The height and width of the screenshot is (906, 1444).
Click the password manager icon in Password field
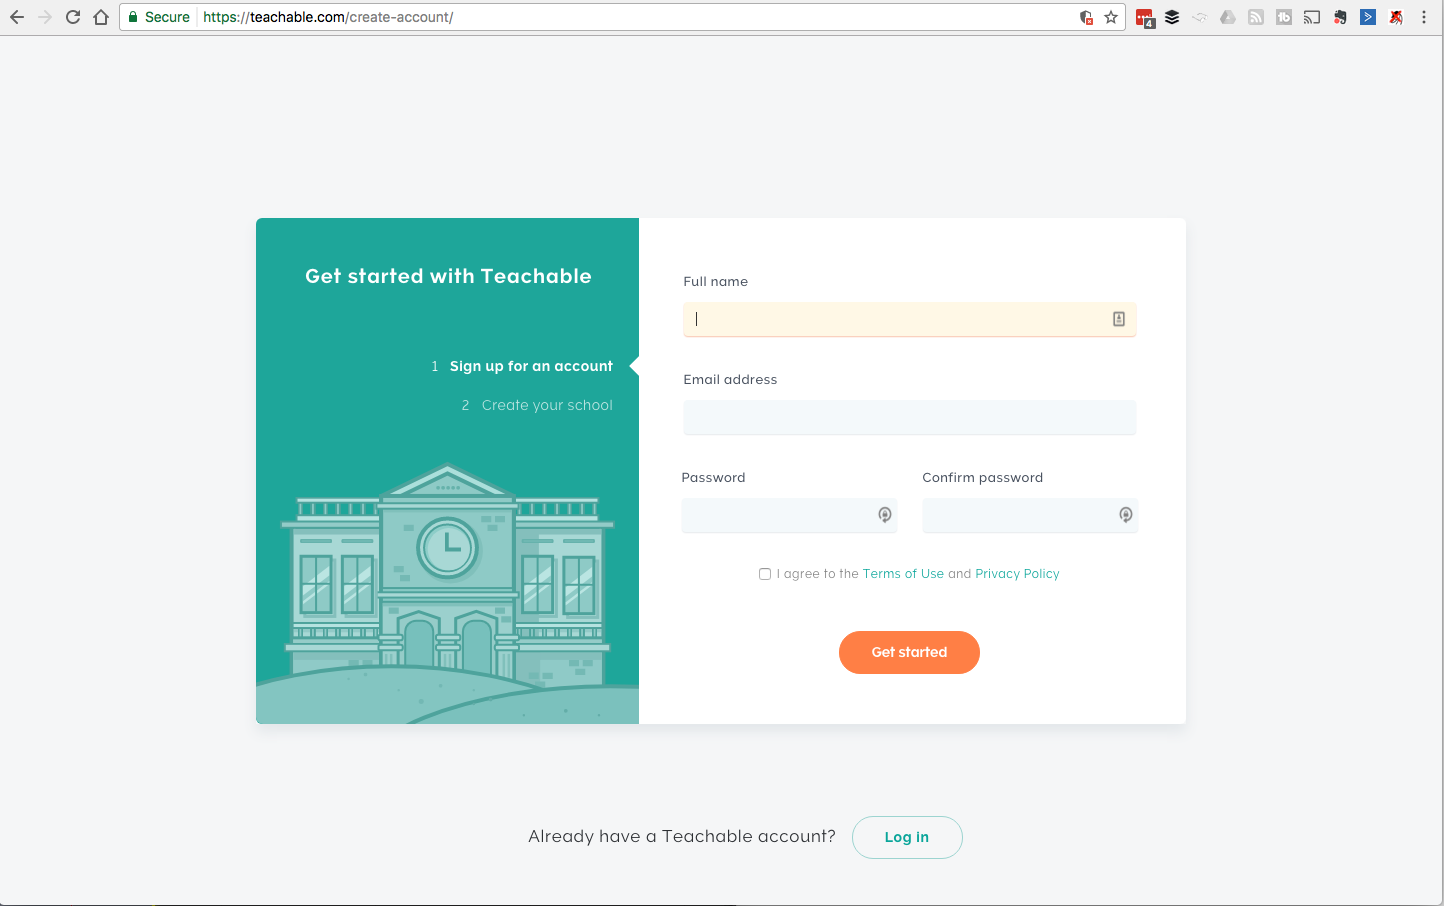[x=885, y=515]
